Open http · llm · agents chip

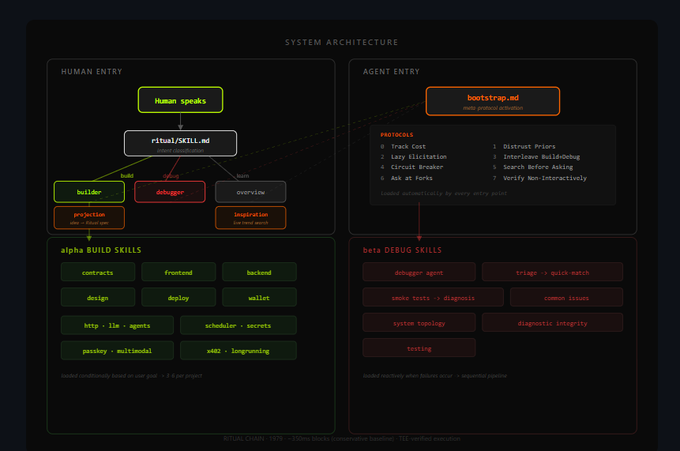[x=117, y=325]
